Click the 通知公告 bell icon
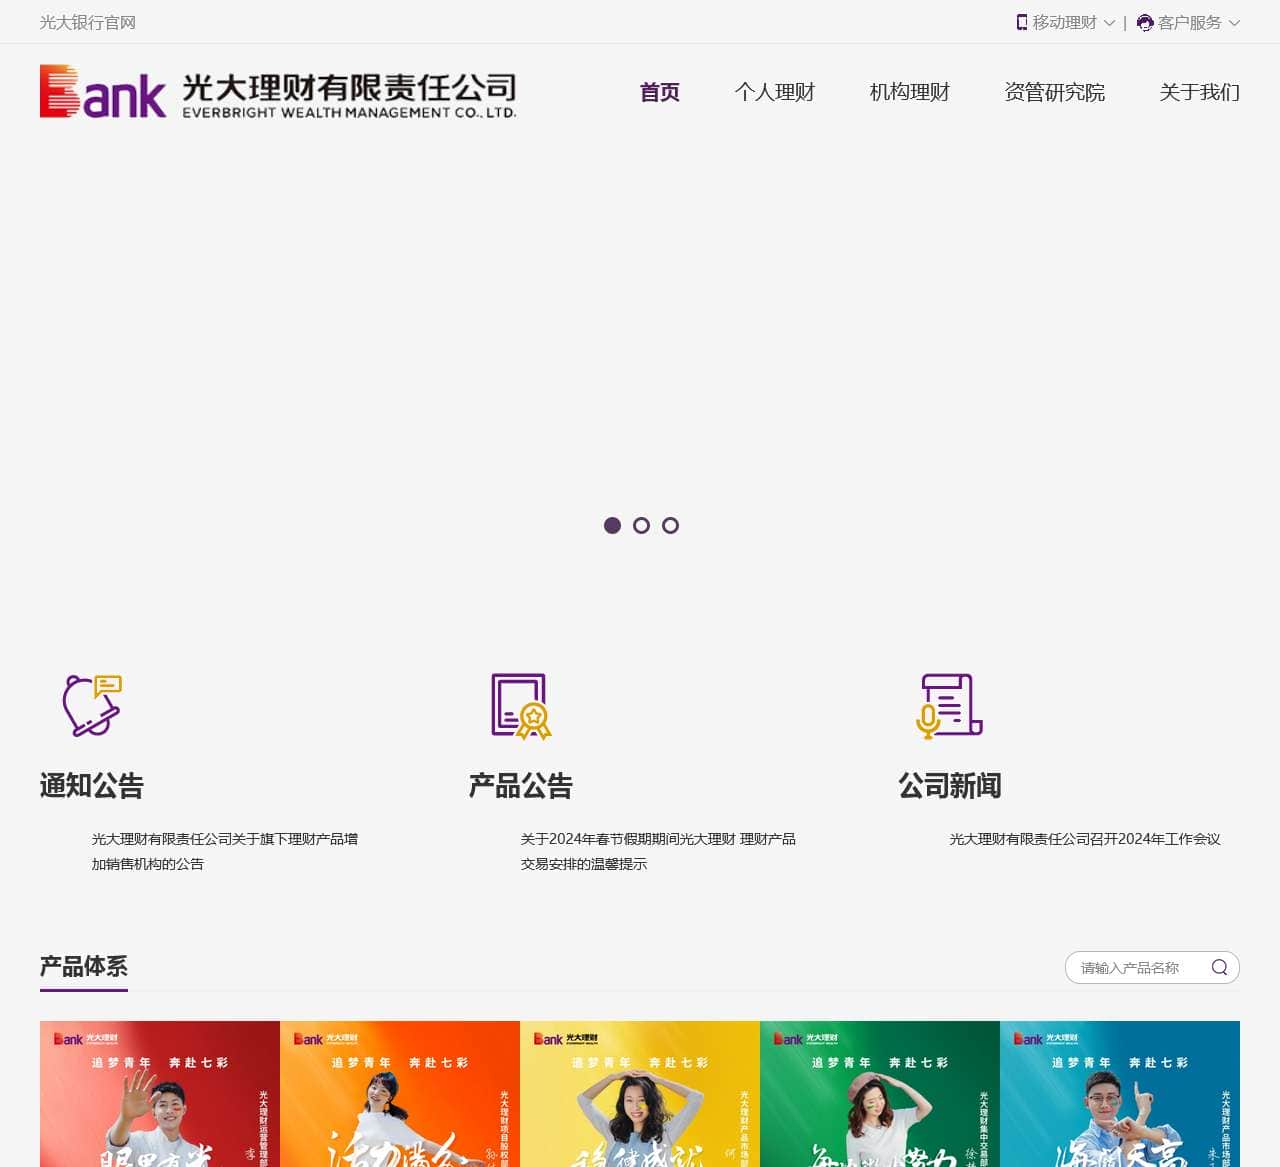1280x1167 pixels. (92, 705)
